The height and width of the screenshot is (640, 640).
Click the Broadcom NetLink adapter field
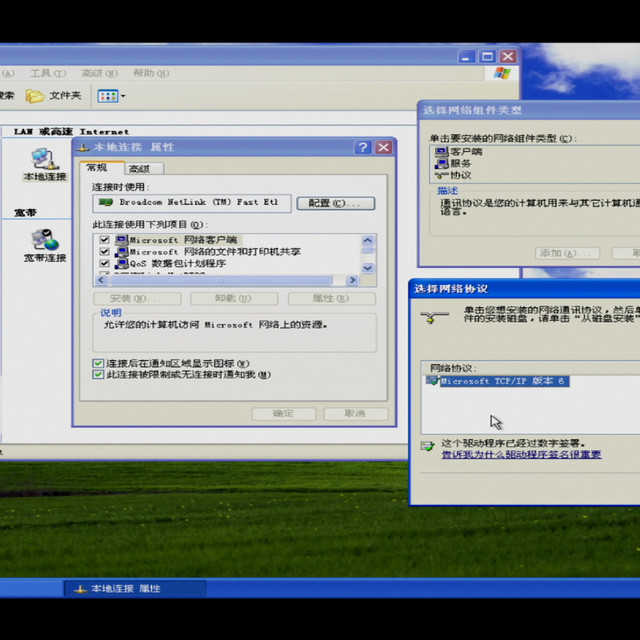[x=192, y=203]
